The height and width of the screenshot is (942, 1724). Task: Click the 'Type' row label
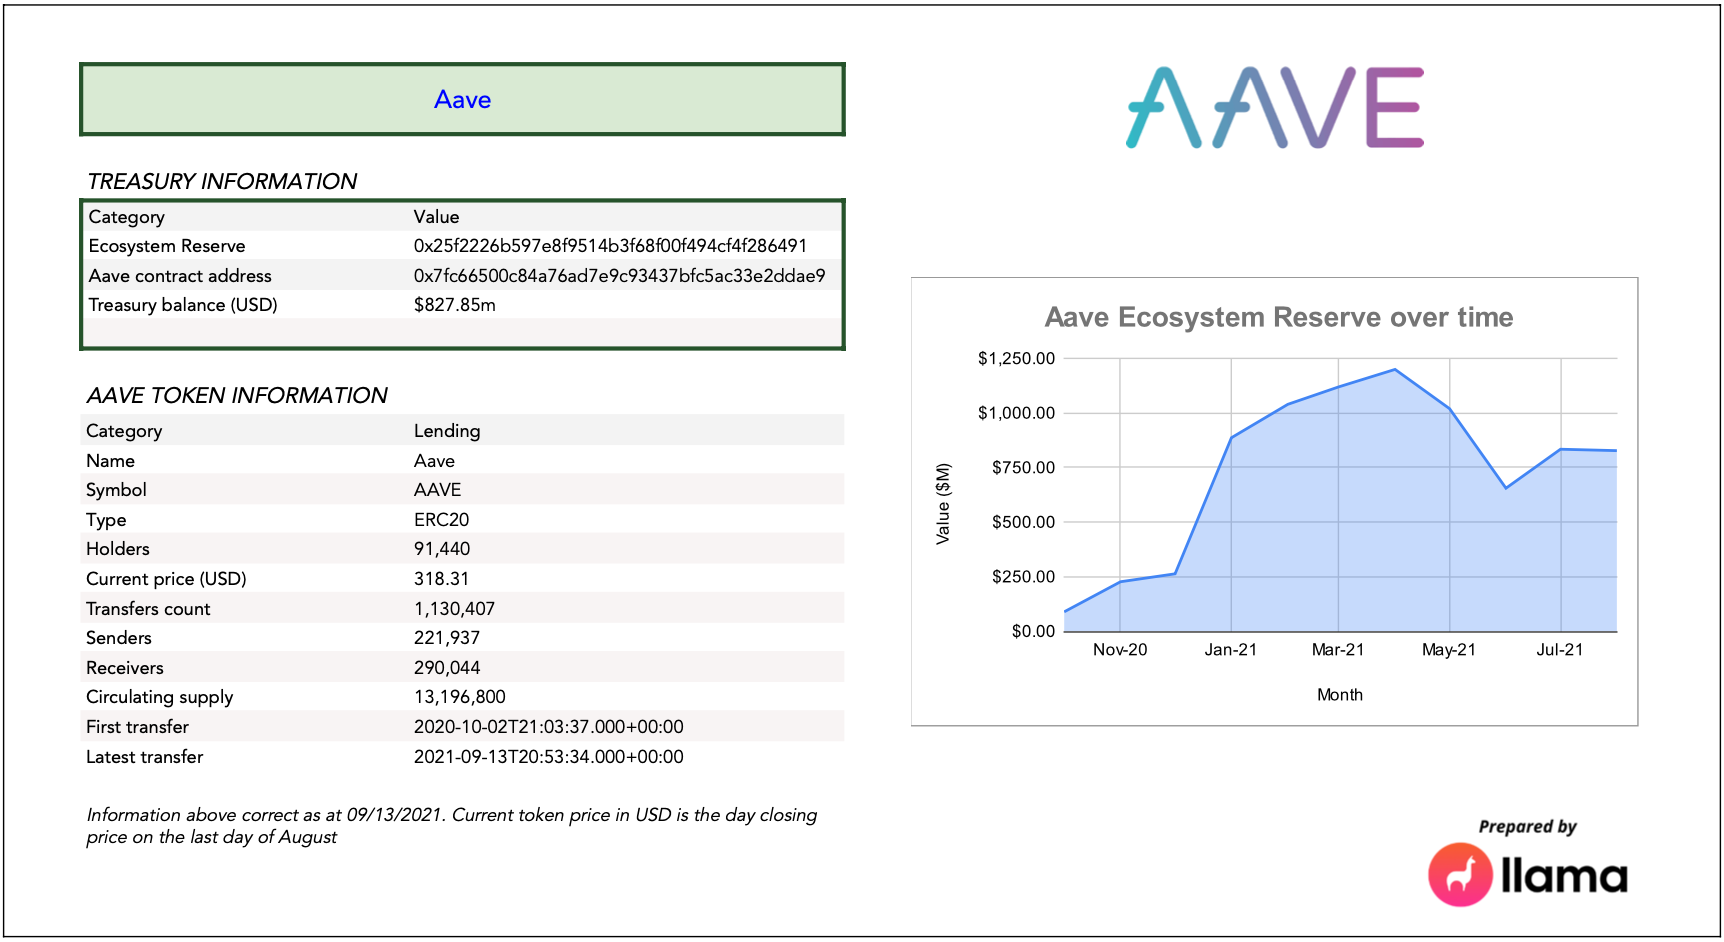point(106,520)
